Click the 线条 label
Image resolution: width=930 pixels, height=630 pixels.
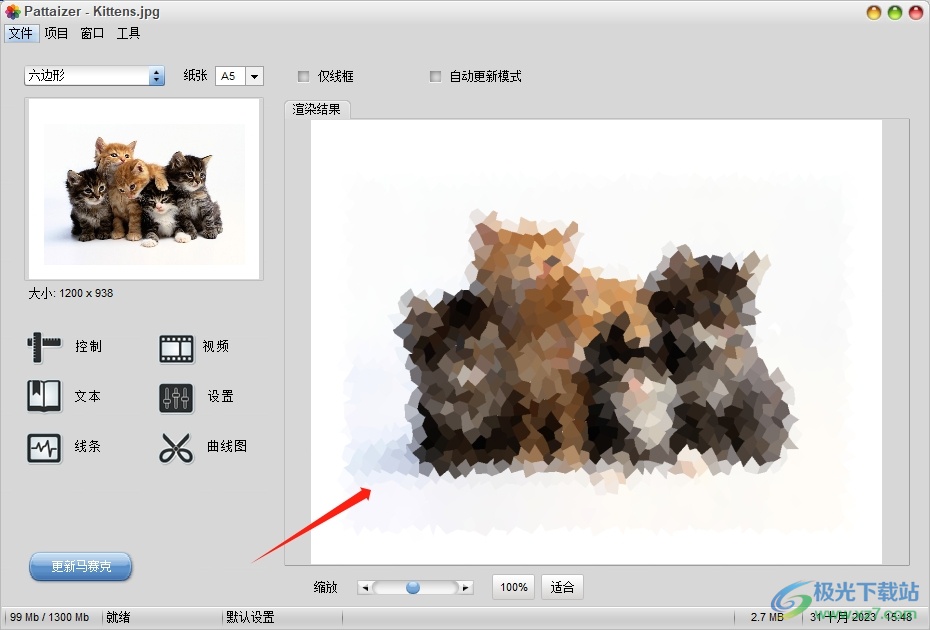tap(88, 446)
